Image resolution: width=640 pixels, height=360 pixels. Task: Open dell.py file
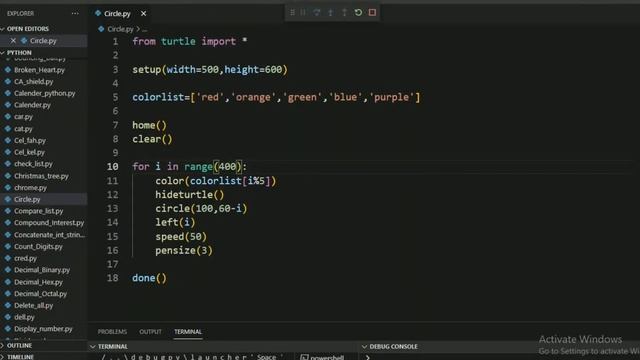point(24,317)
